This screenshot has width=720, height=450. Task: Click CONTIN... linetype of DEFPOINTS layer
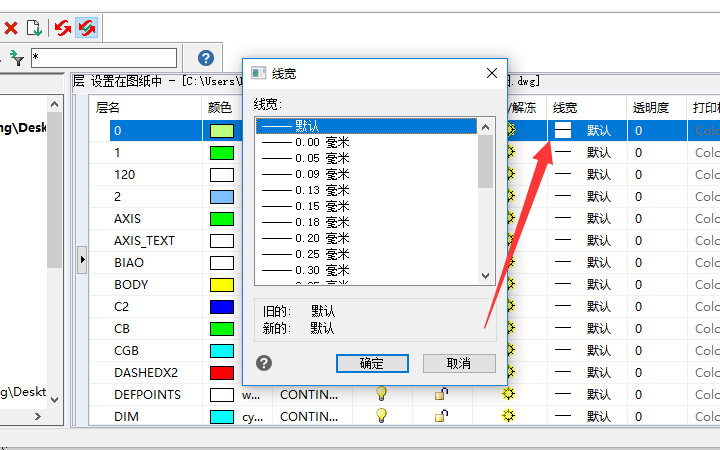tap(309, 394)
